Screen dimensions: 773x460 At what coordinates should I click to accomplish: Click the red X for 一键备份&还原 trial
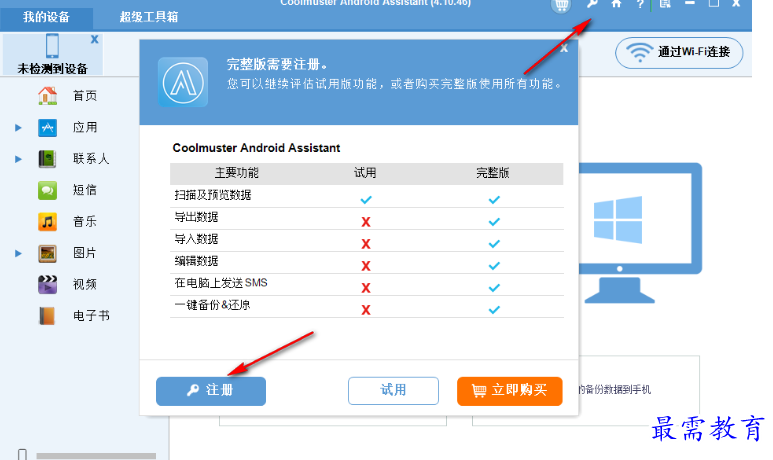point(366,310)
